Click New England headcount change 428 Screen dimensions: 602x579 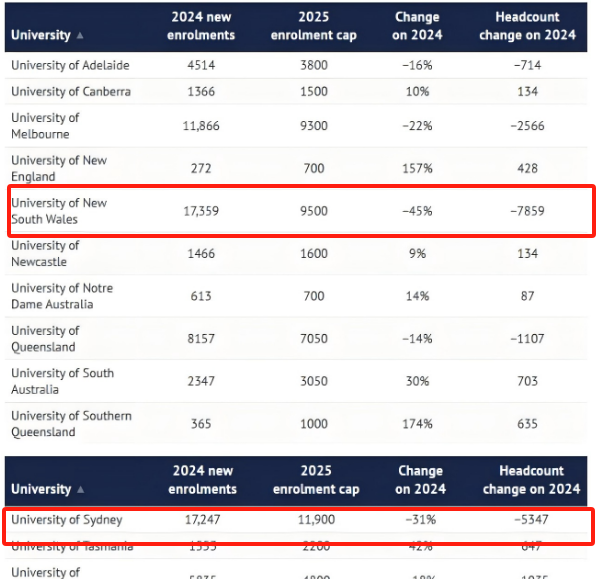point(528,169)
